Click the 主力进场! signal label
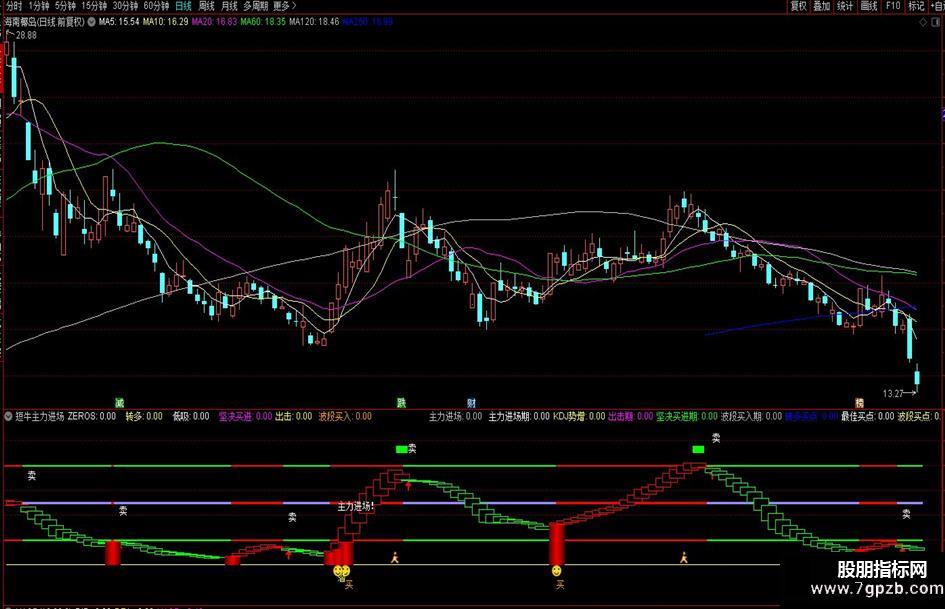The image size is (945, 609). (x=356, y=506)
